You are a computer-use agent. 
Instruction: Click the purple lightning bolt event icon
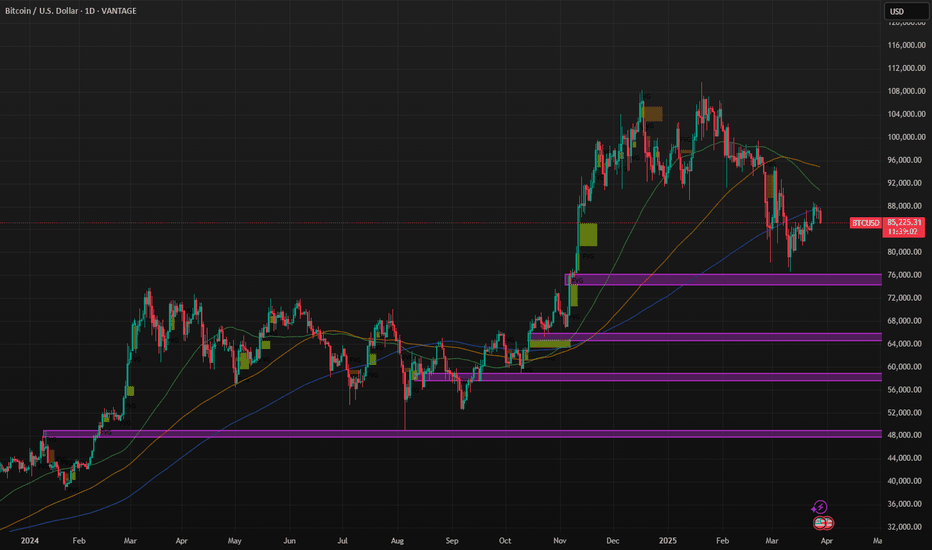pyautogui.click(x=820, y=507)
